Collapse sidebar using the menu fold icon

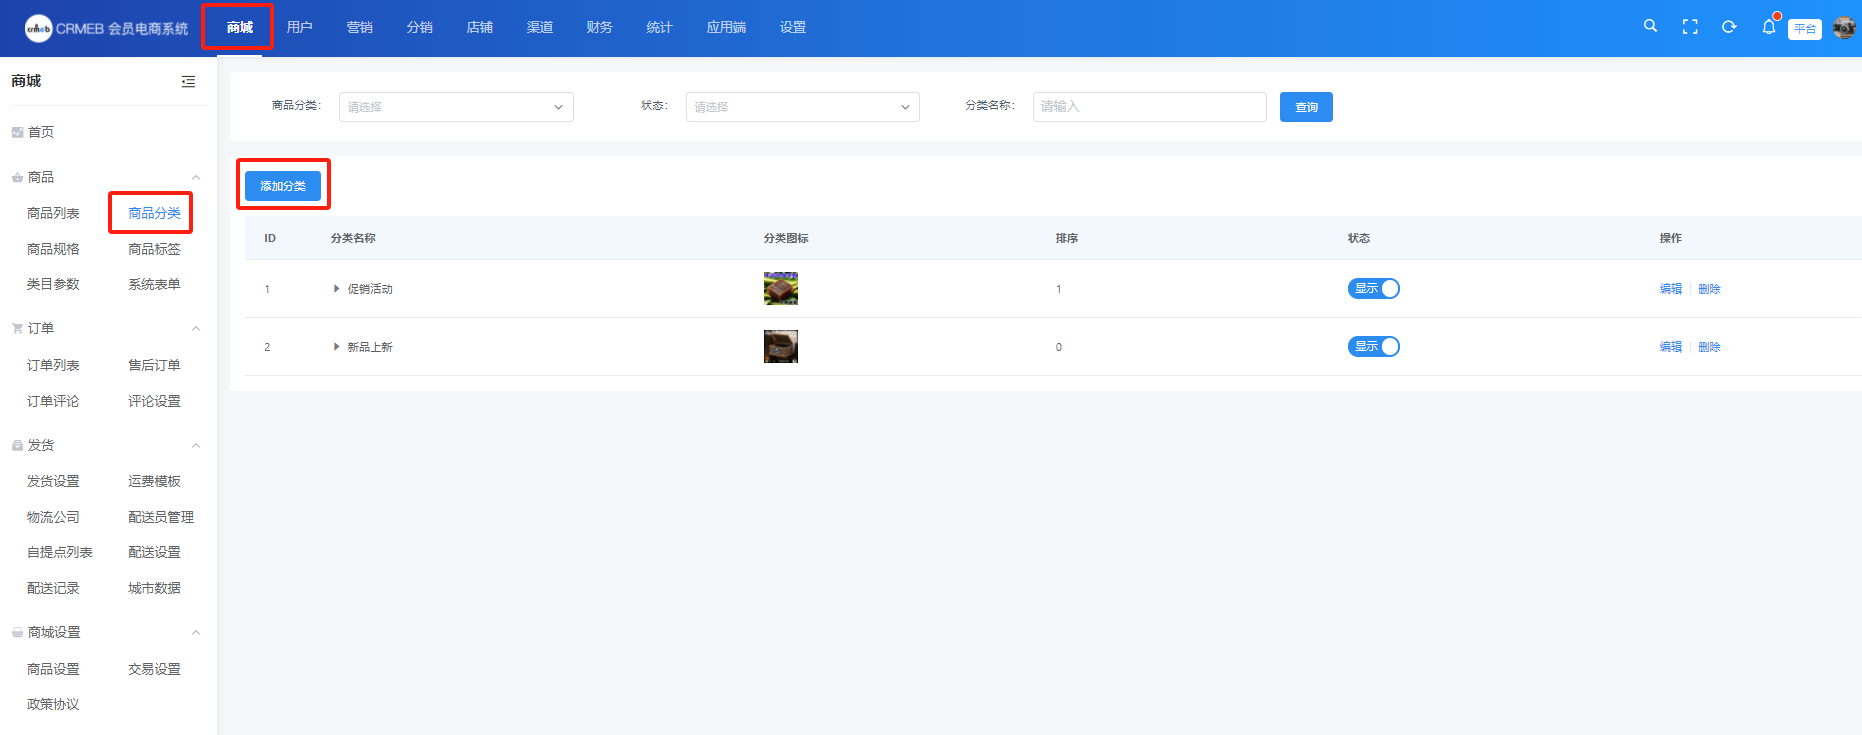188,82
